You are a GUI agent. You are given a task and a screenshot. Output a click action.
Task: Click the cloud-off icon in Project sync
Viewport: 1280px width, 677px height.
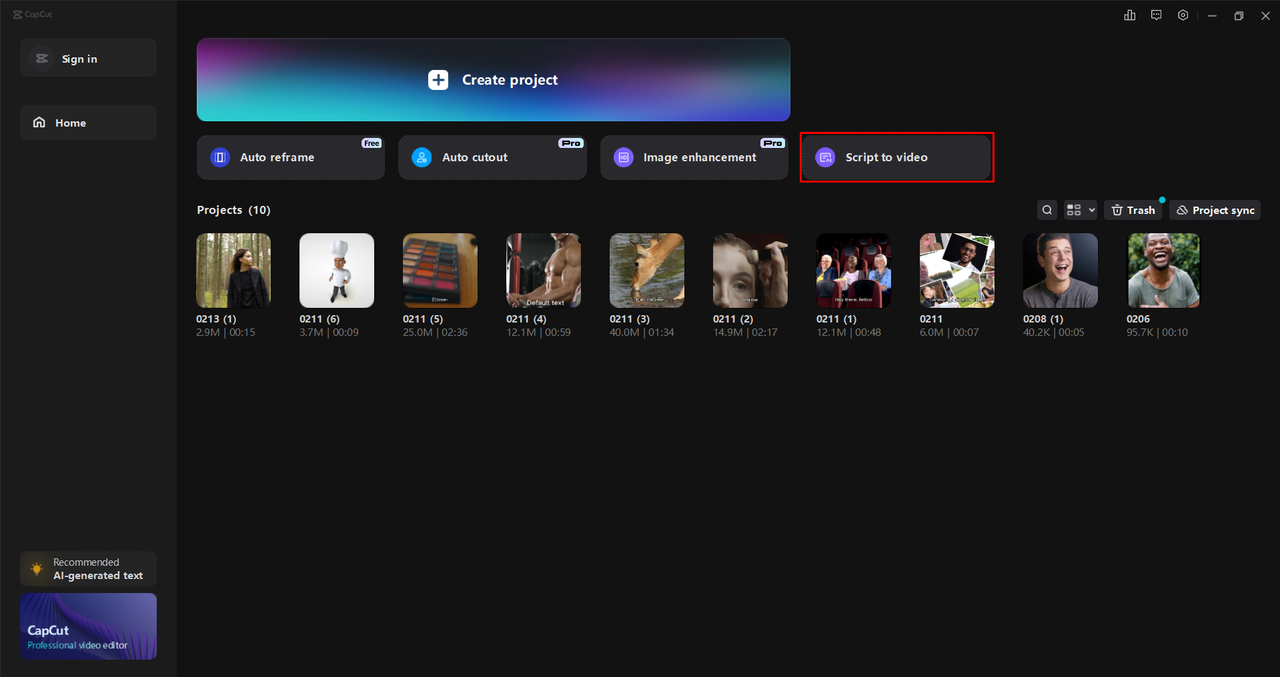pyautogui.click(x=1182, y=210)
